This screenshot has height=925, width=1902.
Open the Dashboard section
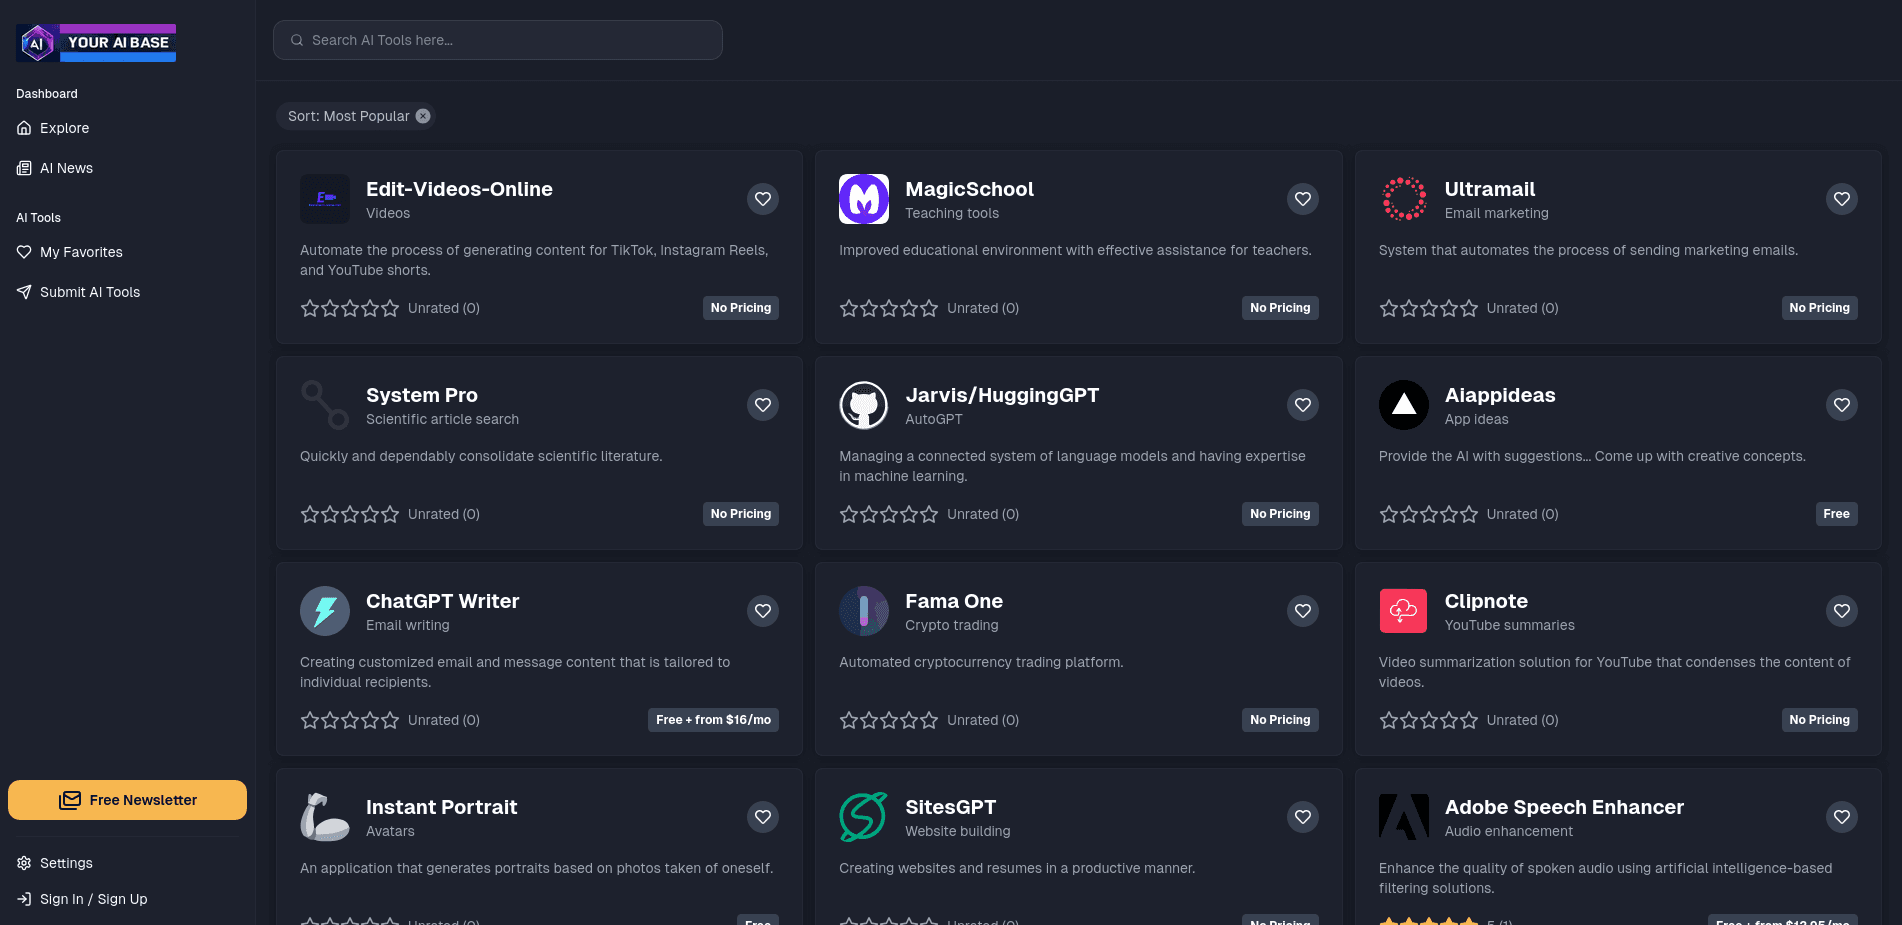46,93
